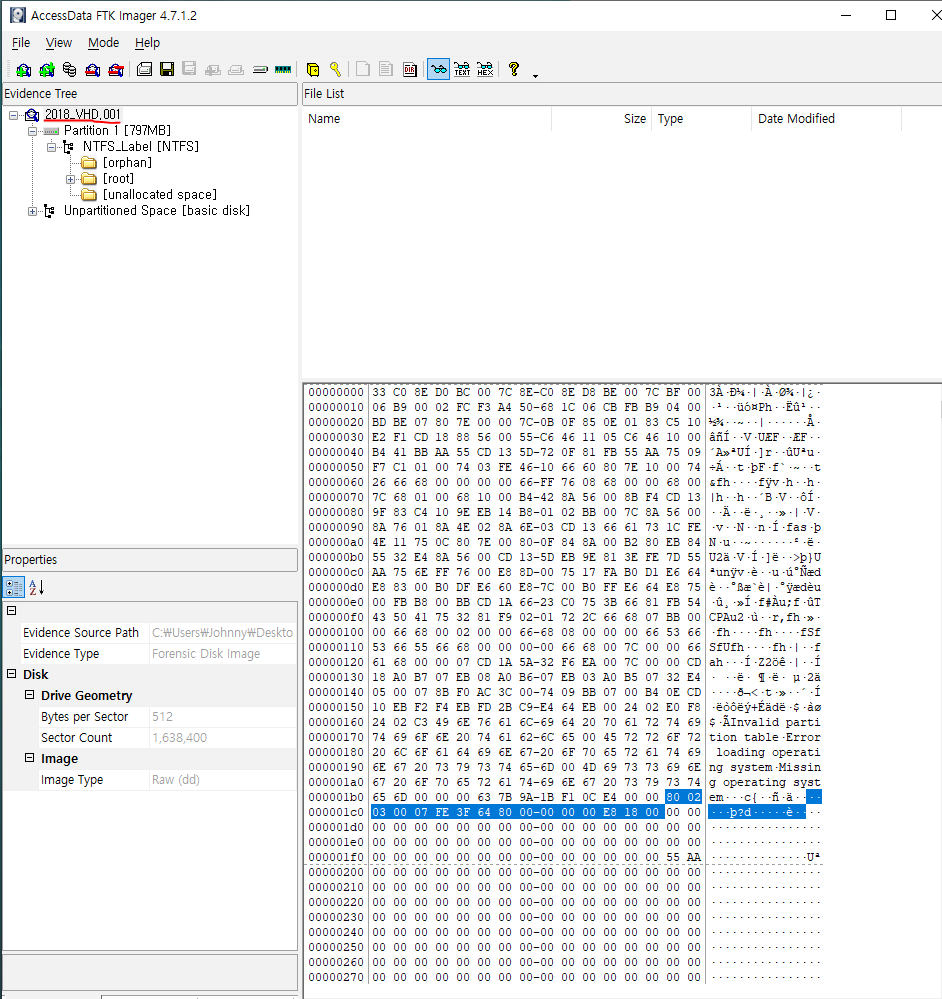Sort file list by Type column

[x=701, y=119]
